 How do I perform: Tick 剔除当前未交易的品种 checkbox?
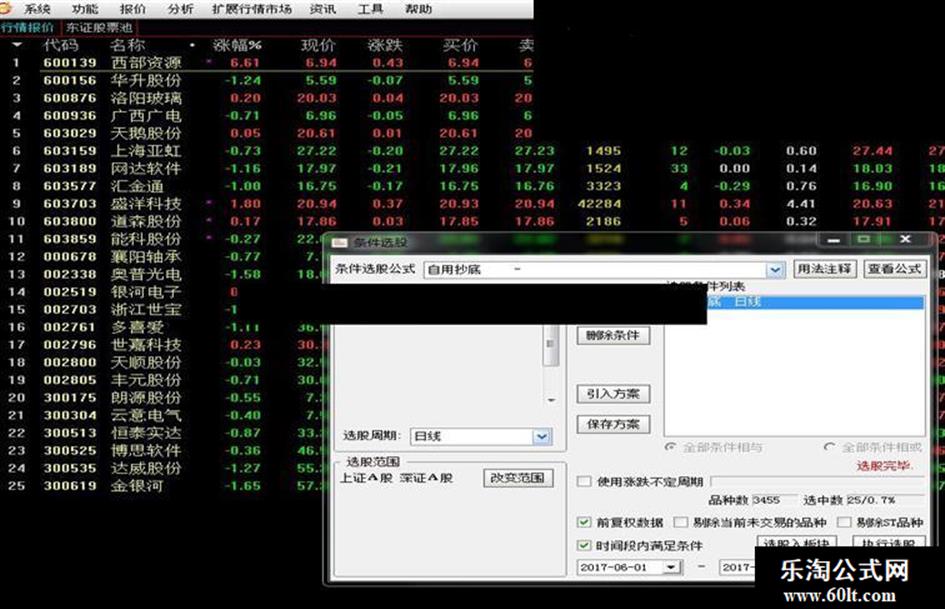pyautogui.click(x=680, y=522)
